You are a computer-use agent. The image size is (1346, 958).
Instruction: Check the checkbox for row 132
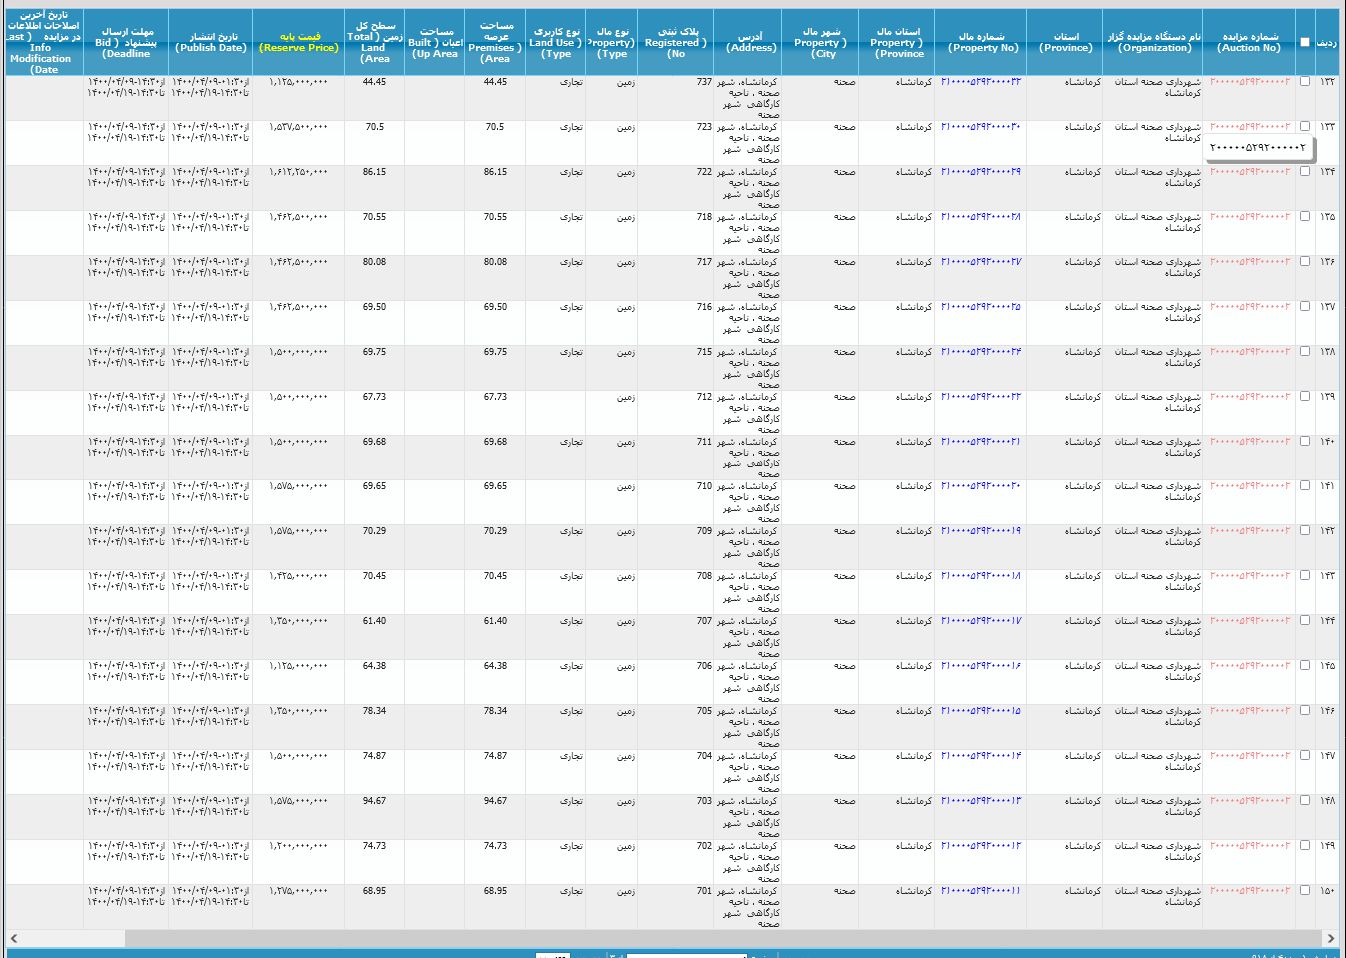[1305, 82]
